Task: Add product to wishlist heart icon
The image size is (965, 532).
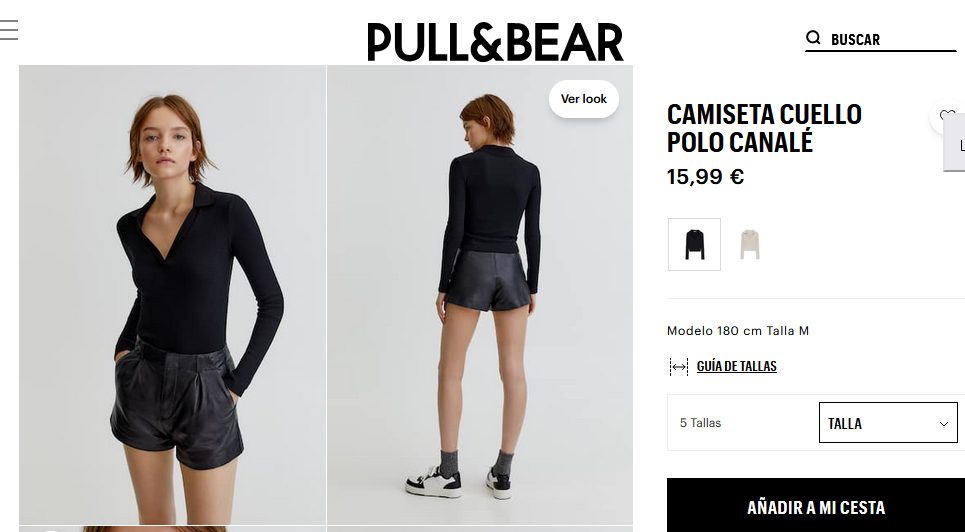Action: [948, 116]
